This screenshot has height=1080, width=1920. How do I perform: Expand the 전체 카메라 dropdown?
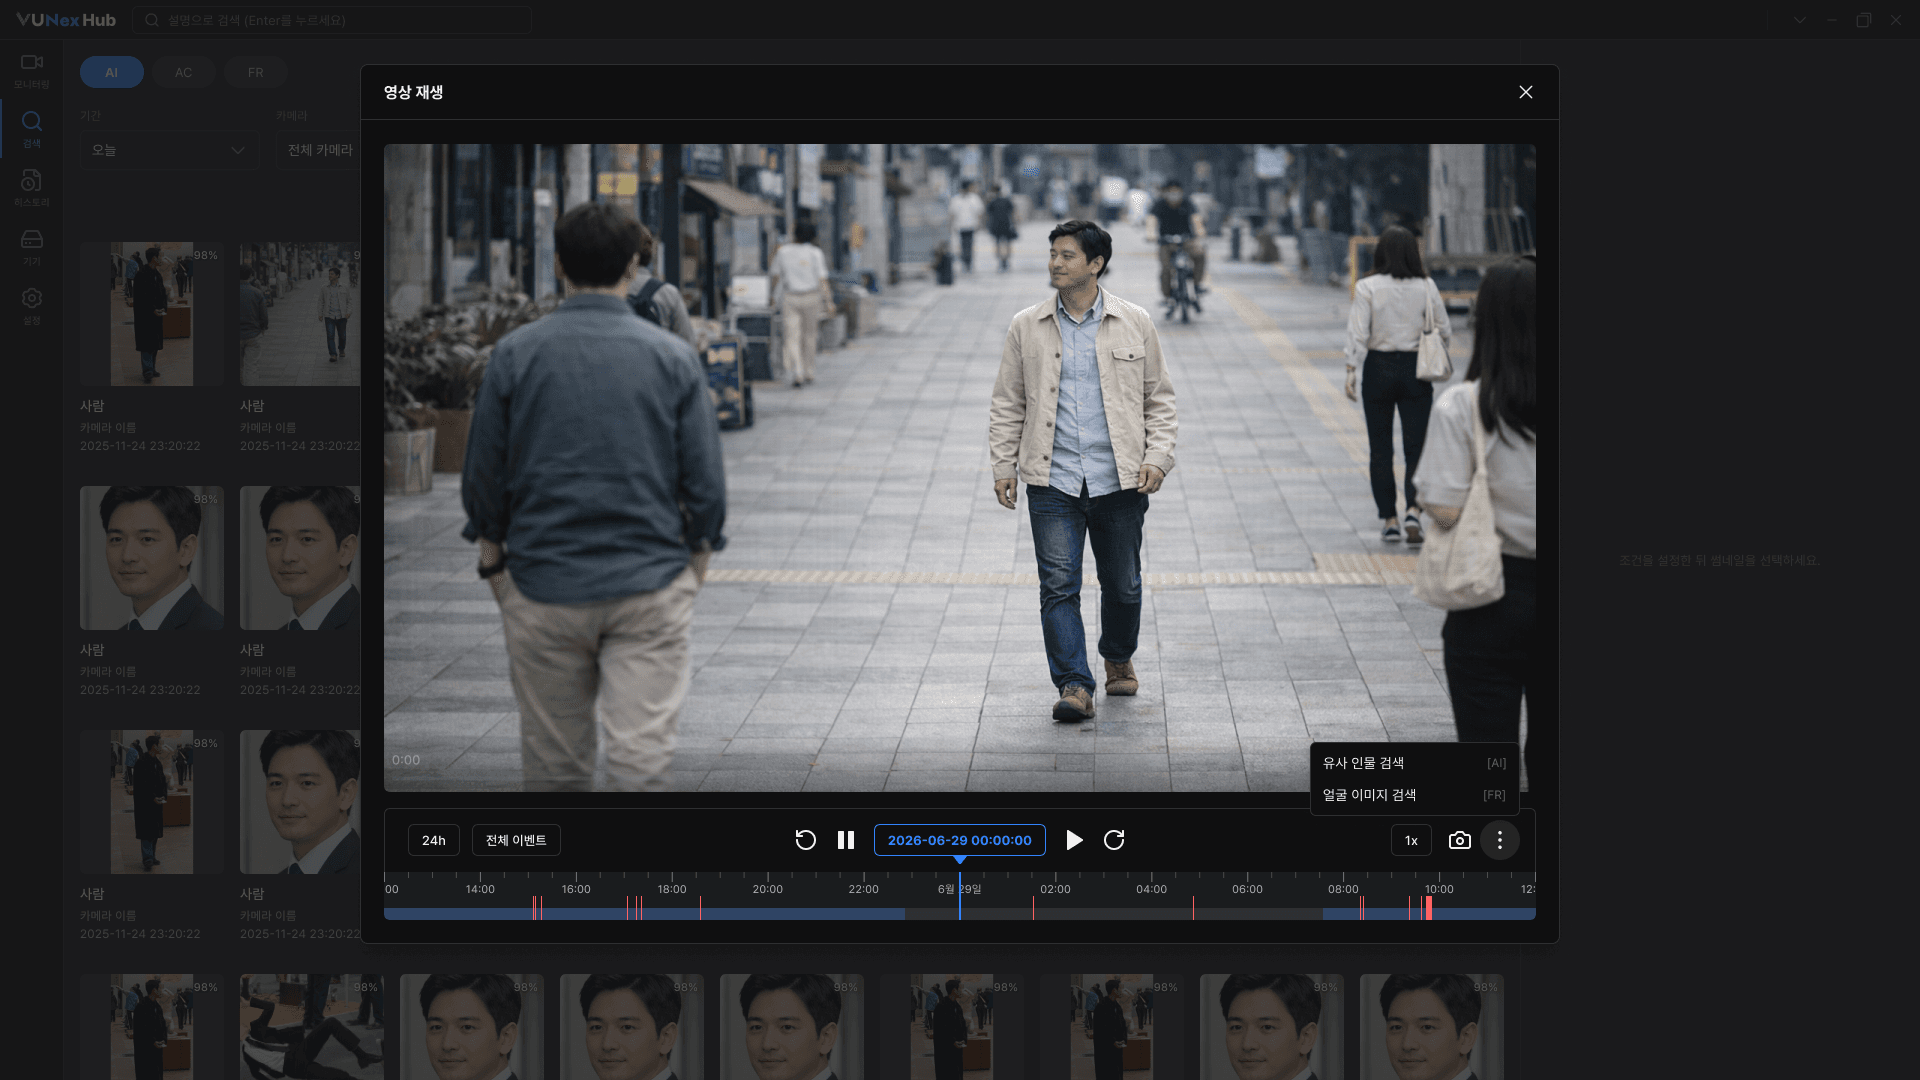click(x=320, y=150)
